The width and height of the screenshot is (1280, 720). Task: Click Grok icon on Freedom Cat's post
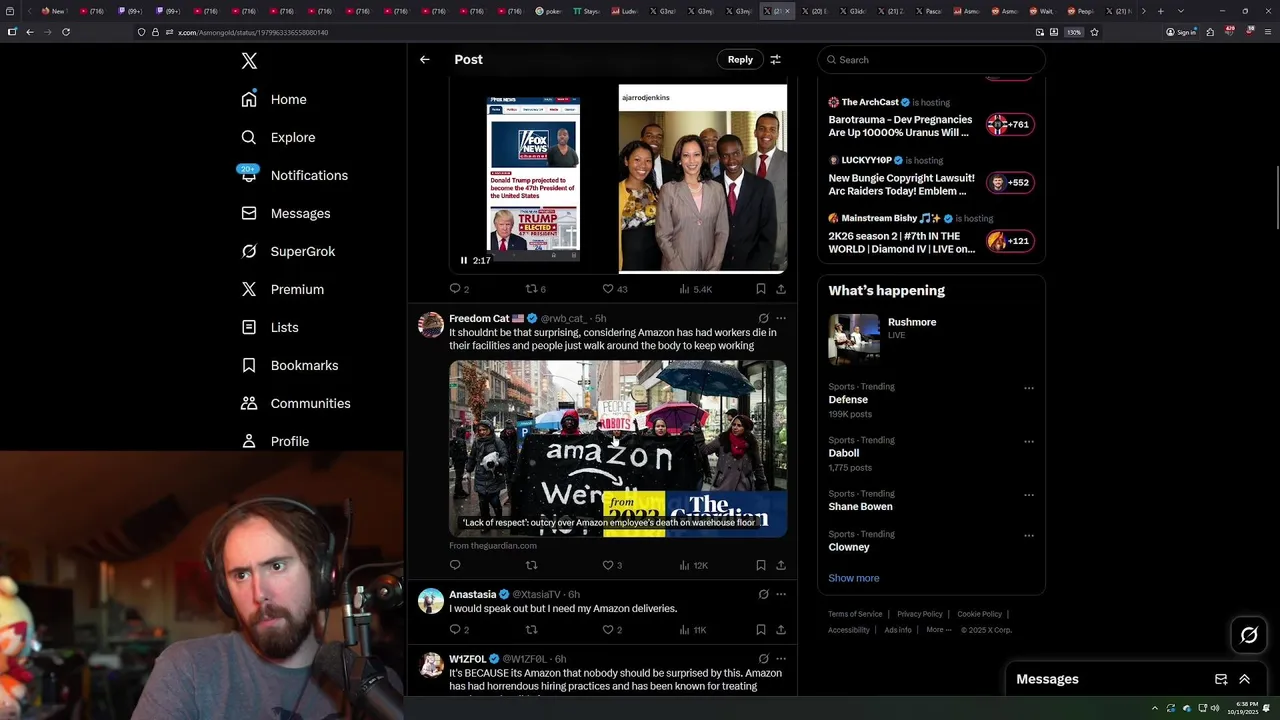click(x=763, y=318)
